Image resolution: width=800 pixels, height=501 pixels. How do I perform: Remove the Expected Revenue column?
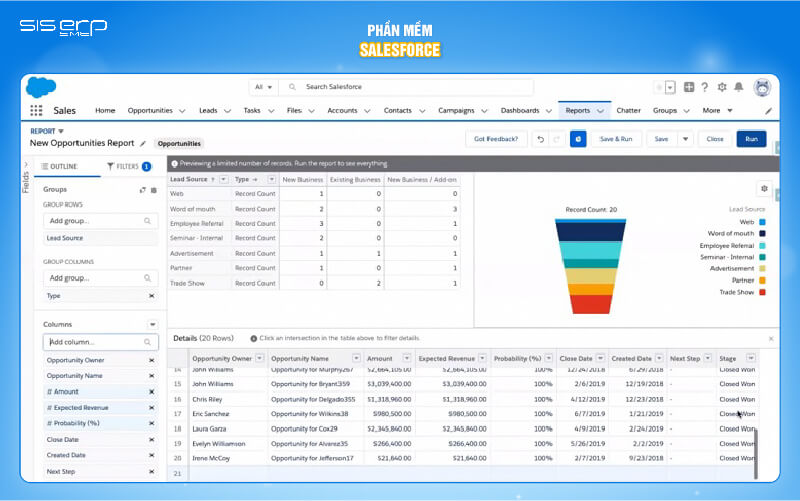pos(152,408)
